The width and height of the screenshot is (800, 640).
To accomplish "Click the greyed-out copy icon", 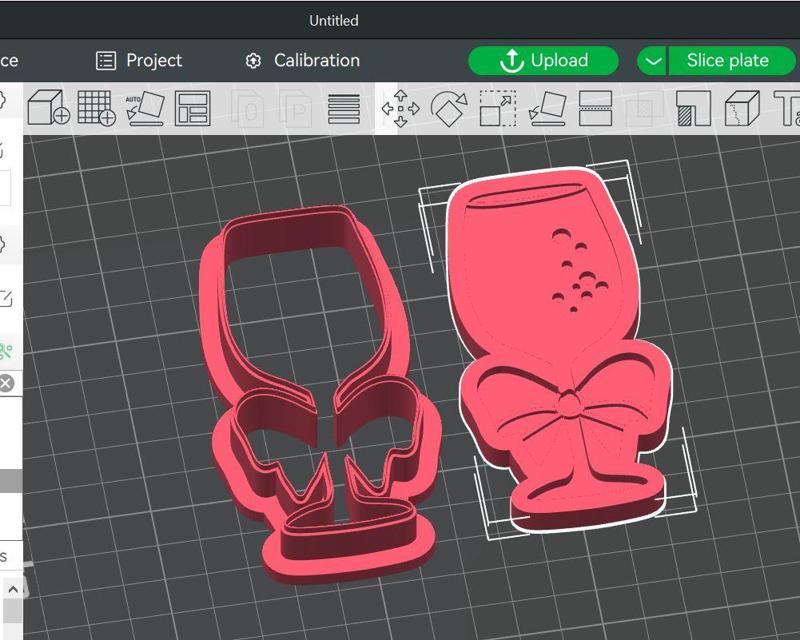I will 248,108.
